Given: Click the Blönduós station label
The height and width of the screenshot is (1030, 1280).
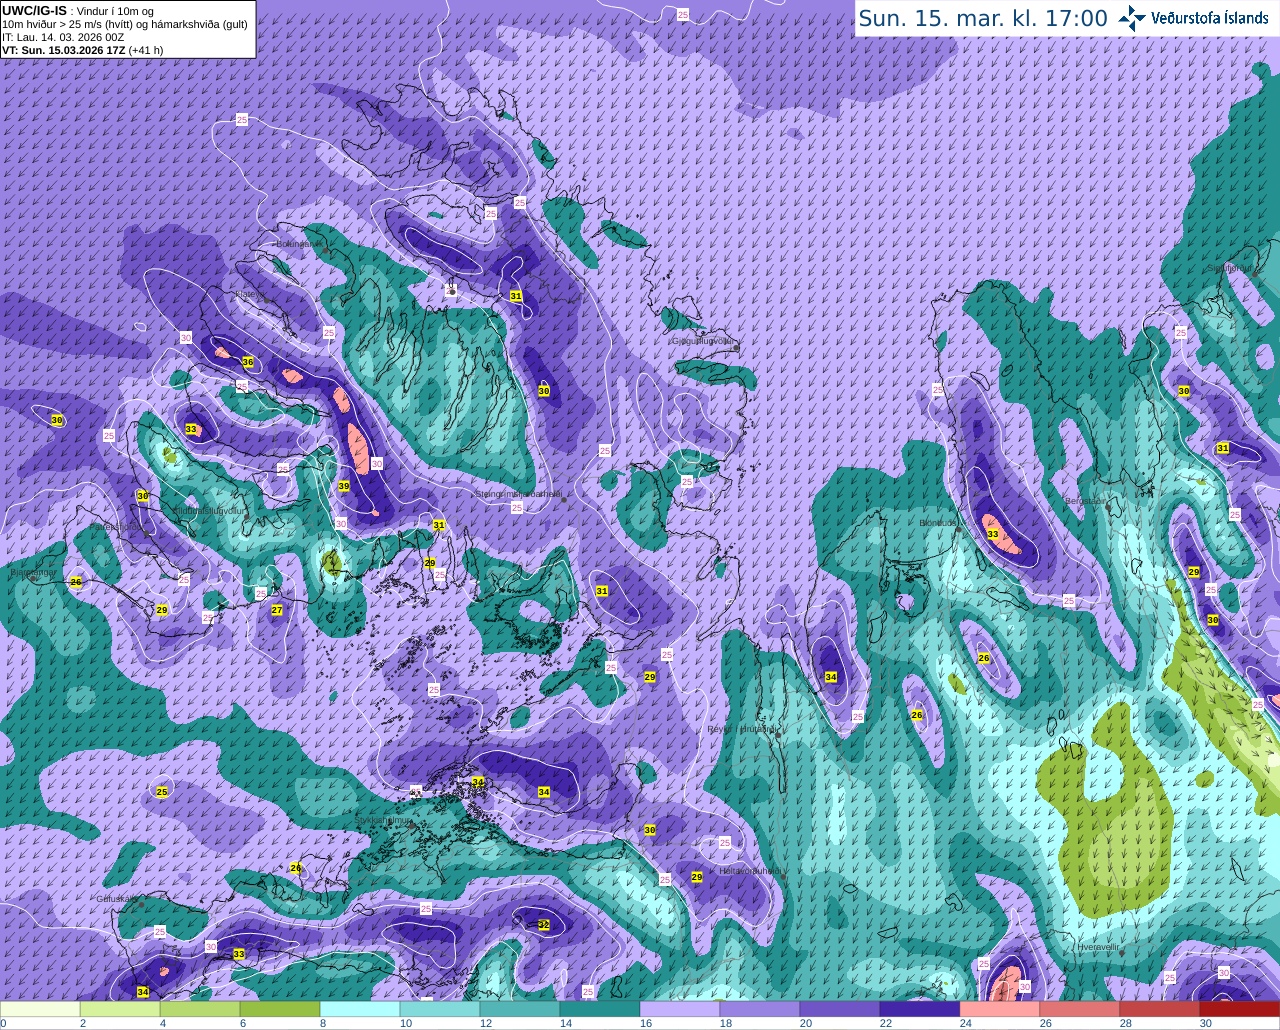Looking at the screenshot, I should (938, 522).
